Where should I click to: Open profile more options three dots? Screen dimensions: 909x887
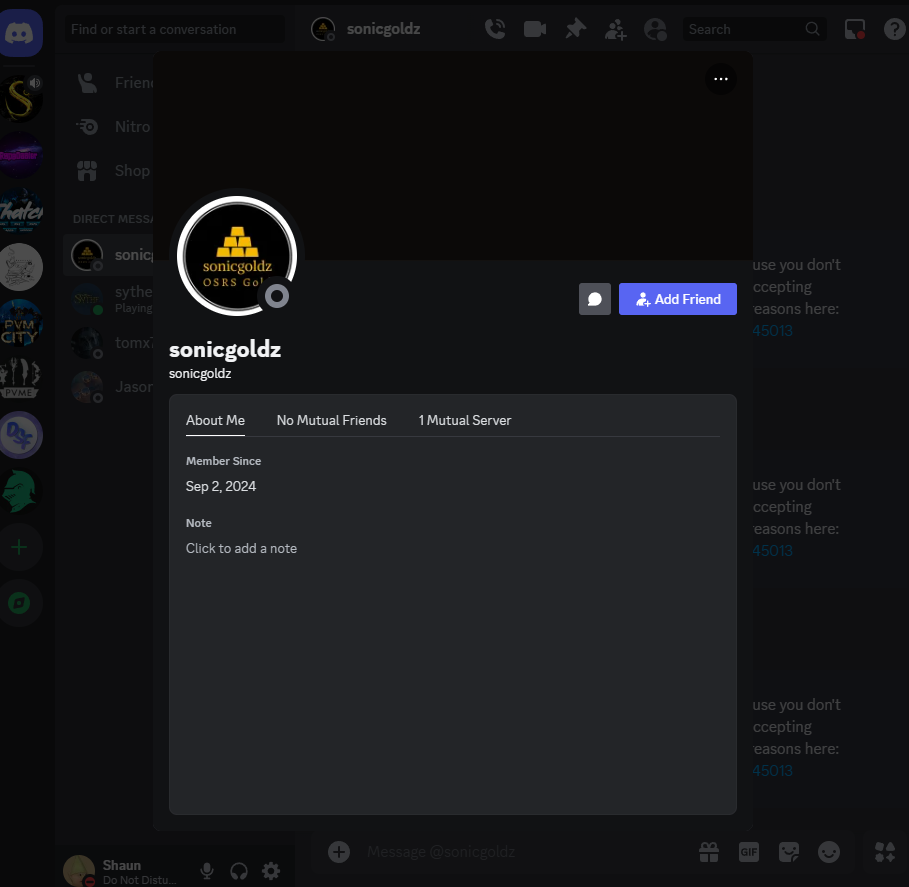click(721, 79)
